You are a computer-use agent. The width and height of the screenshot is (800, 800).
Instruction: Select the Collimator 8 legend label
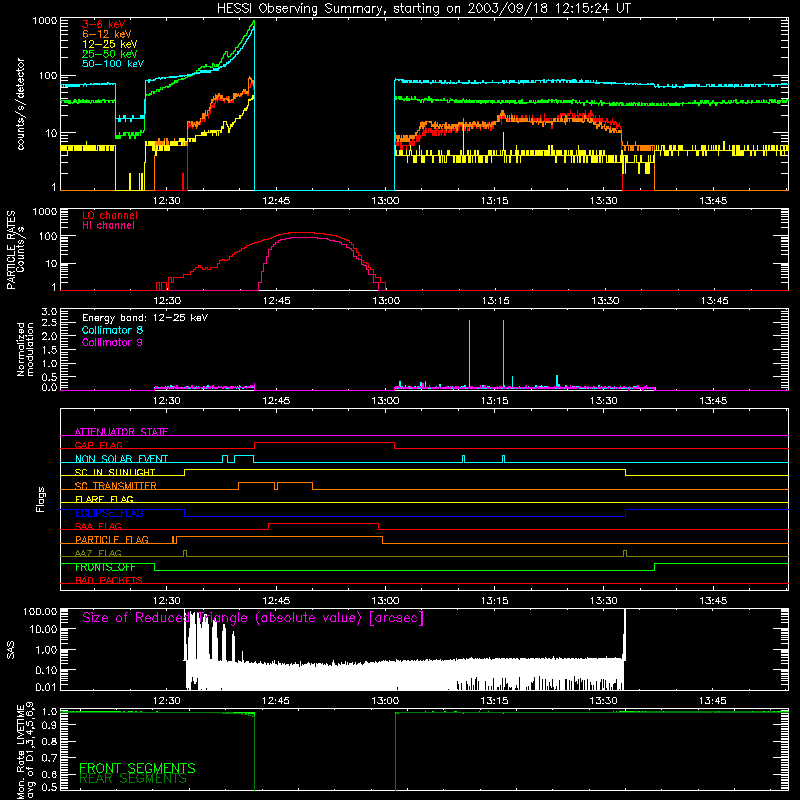coord(112,330)
